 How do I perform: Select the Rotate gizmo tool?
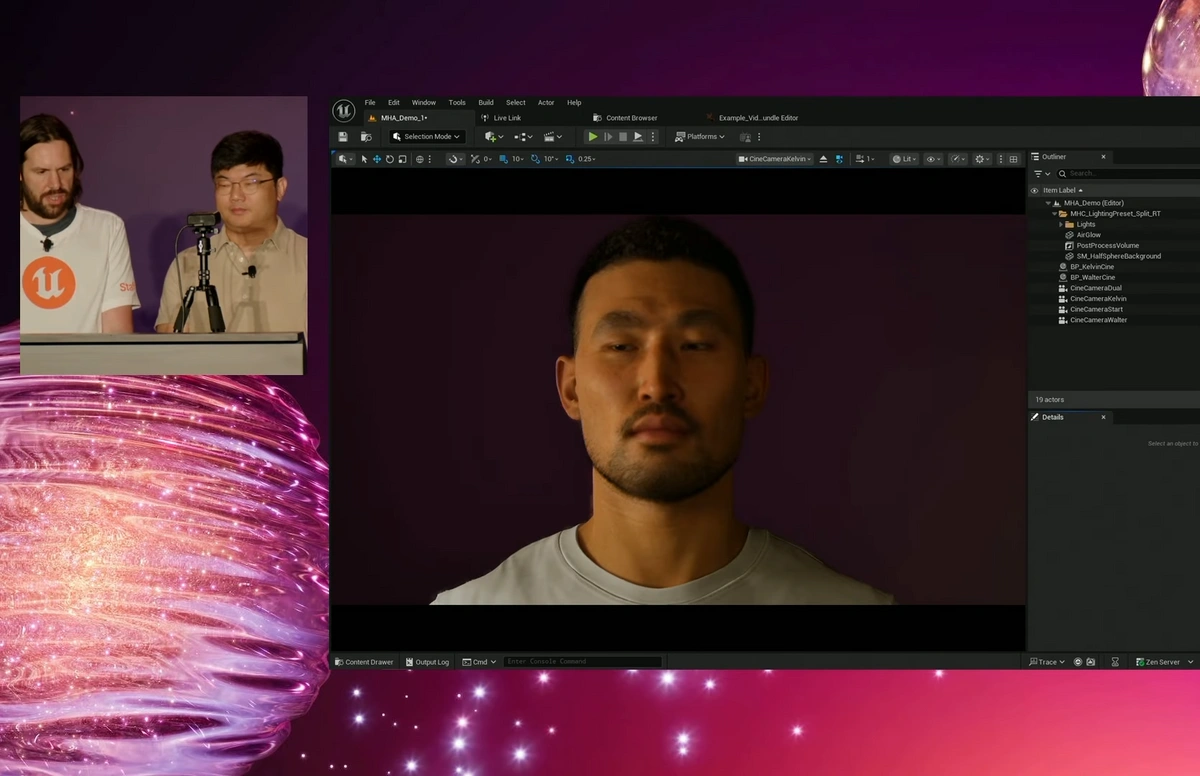pyautogui.click(x=390, y=159)
